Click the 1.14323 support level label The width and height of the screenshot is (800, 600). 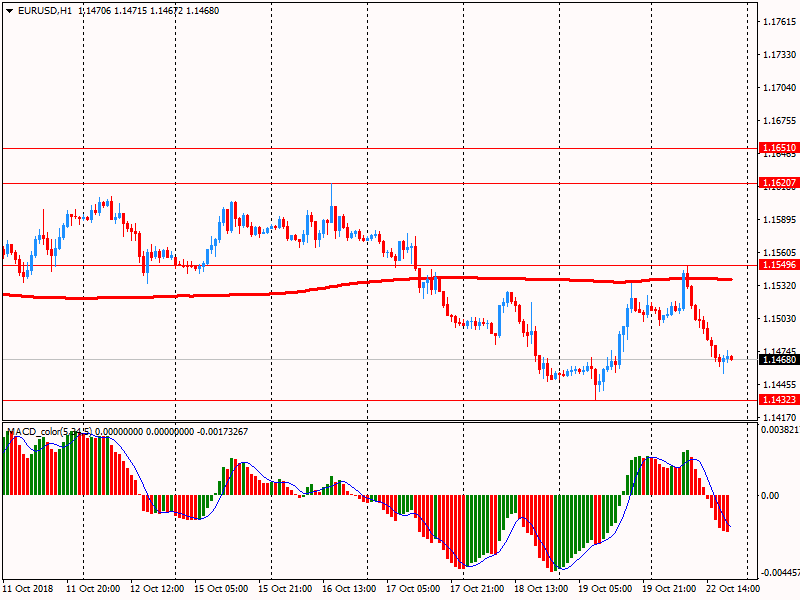pos(778,400)
